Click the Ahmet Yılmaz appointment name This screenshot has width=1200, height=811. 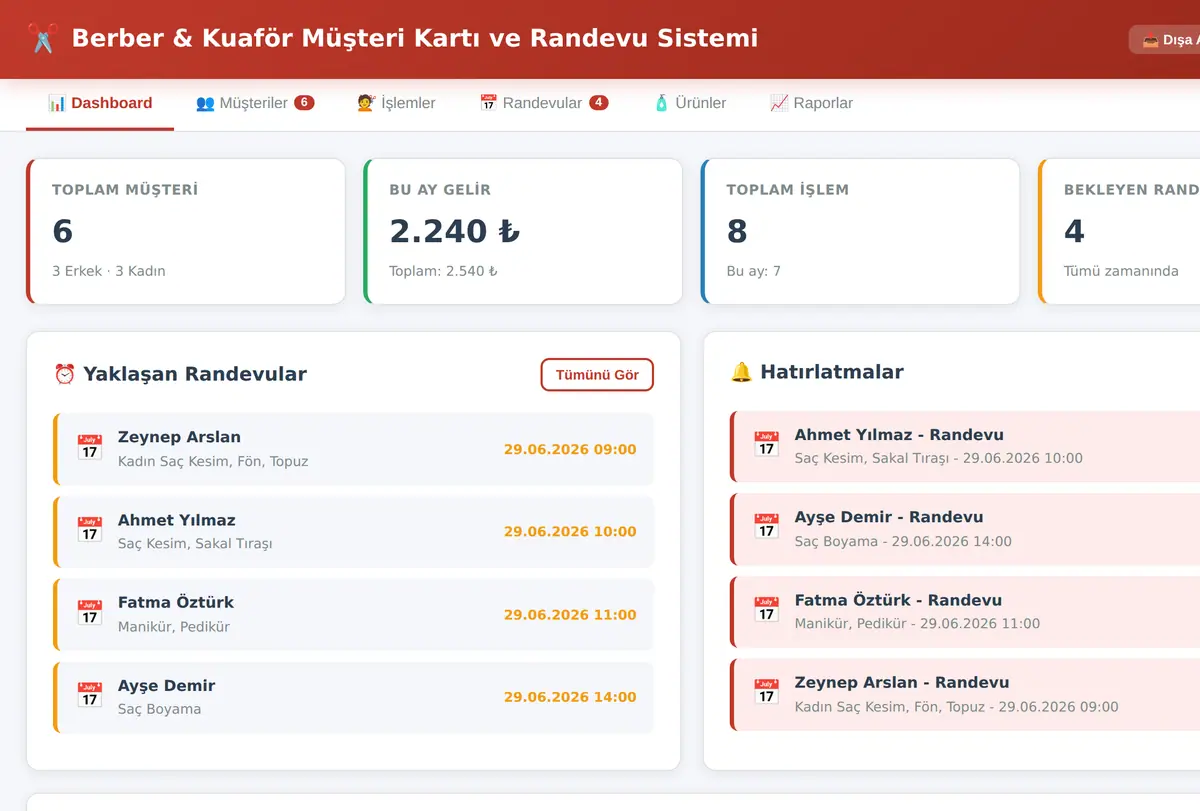tap(177, 520)
